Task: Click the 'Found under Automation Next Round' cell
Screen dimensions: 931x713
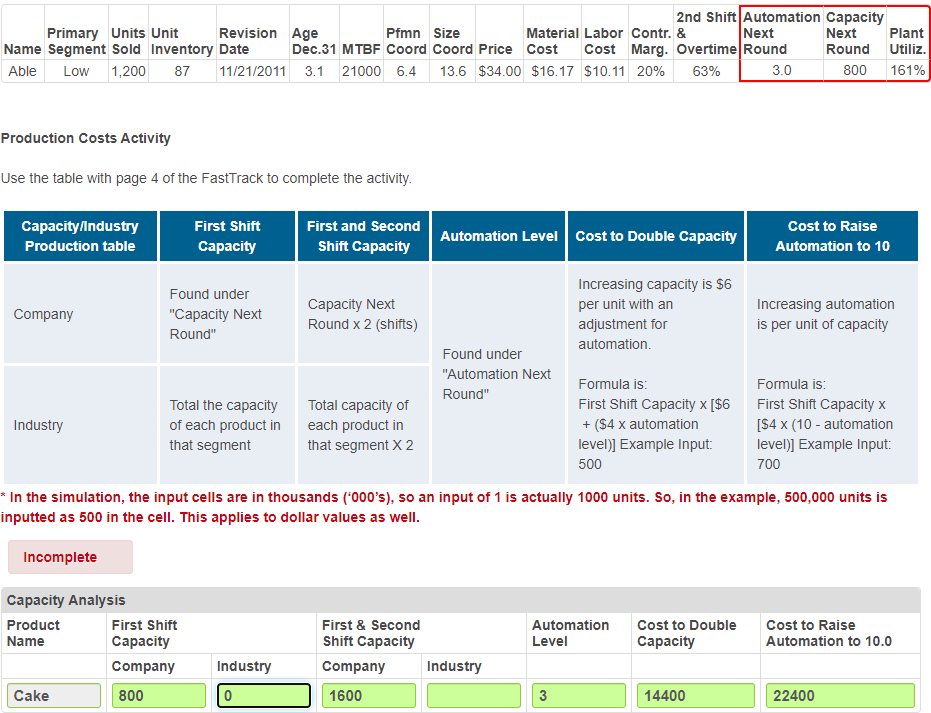Action: coord(497,374)
